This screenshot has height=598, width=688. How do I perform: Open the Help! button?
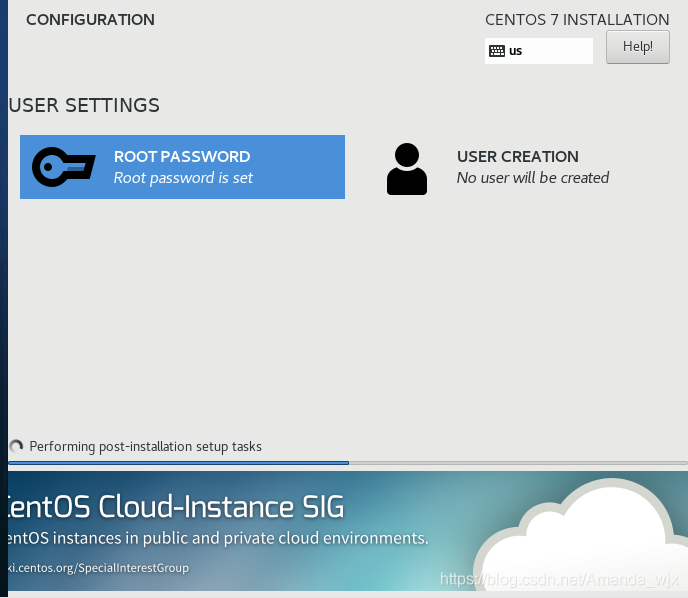tap(638, 47)
